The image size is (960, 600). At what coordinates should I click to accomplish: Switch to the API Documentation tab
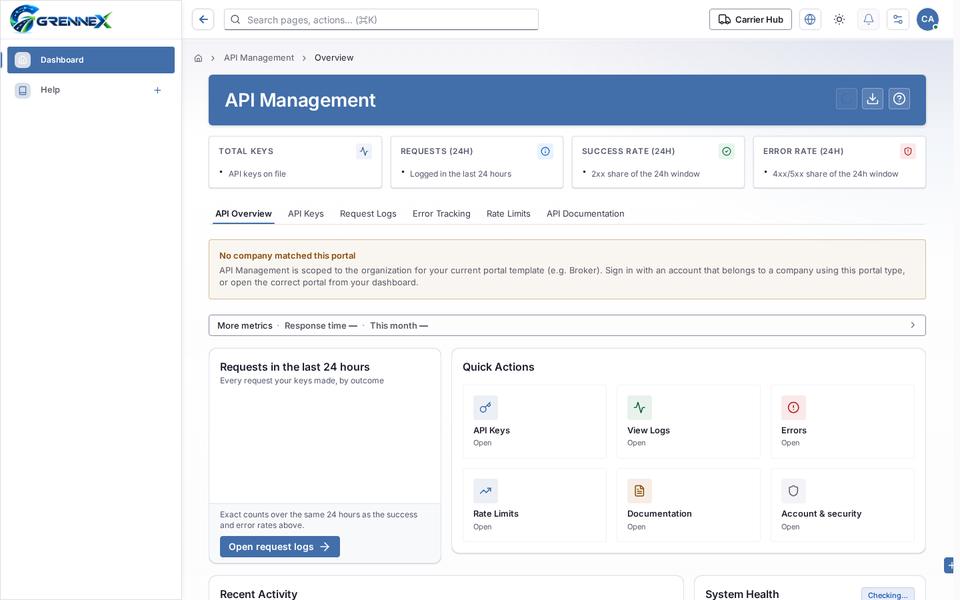585,214
